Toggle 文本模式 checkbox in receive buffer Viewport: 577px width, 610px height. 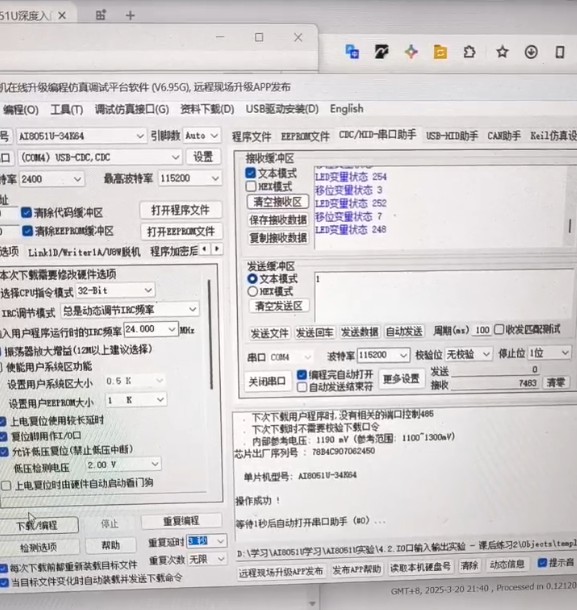coord(251,173)
